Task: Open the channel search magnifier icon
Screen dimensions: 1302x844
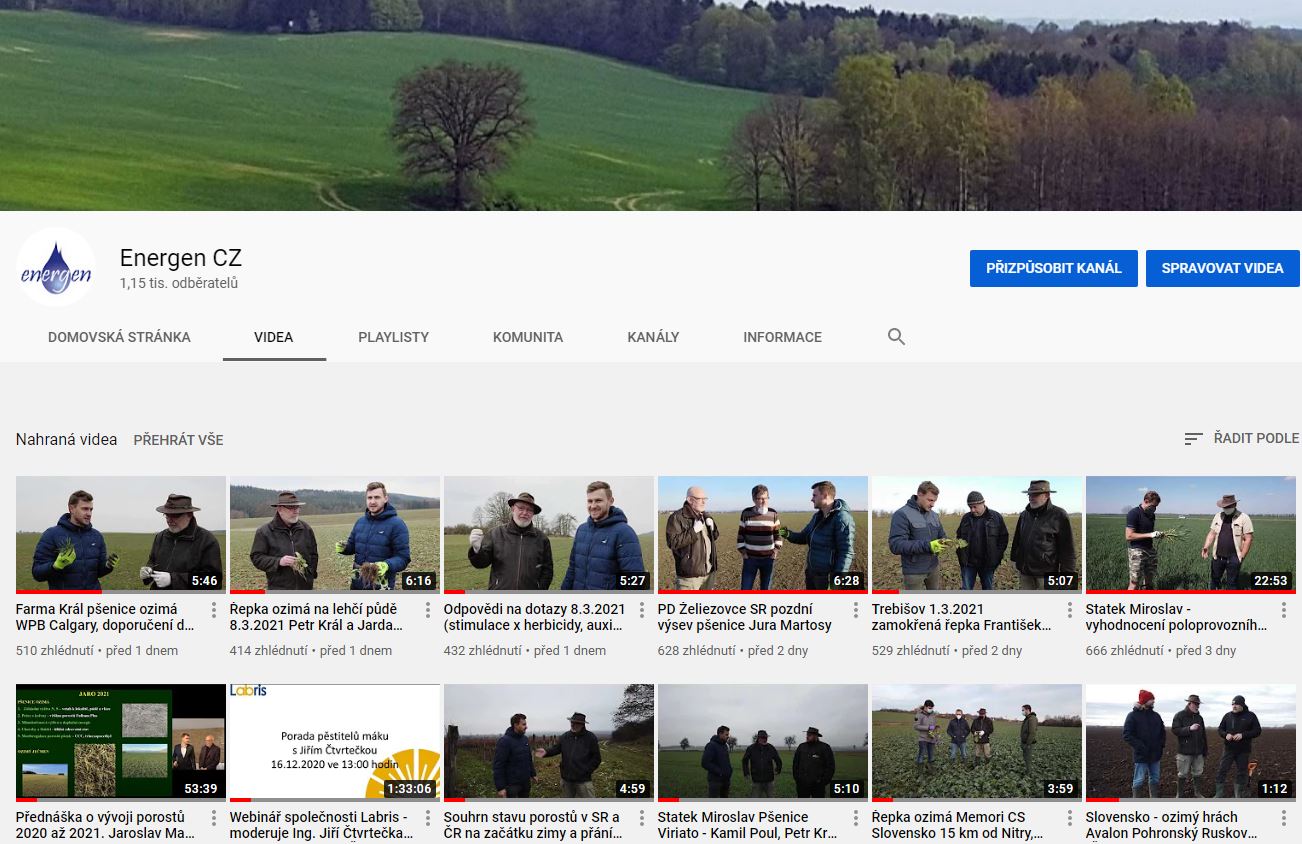Action: pyautogui.click(x=896, y=337)
